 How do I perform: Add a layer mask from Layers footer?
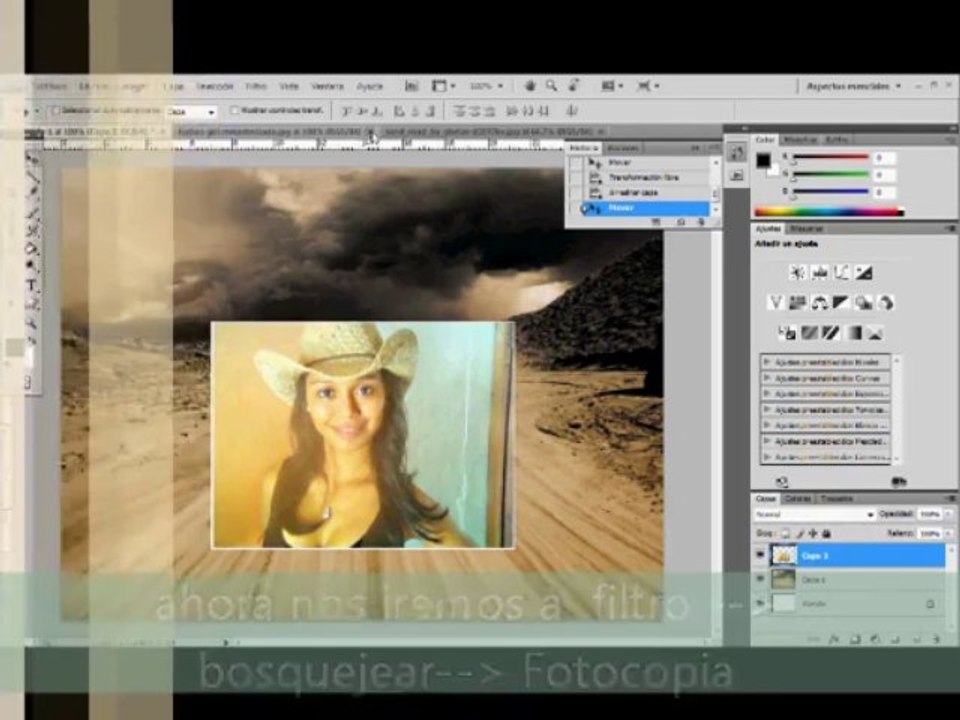click(x=855, y=639)
